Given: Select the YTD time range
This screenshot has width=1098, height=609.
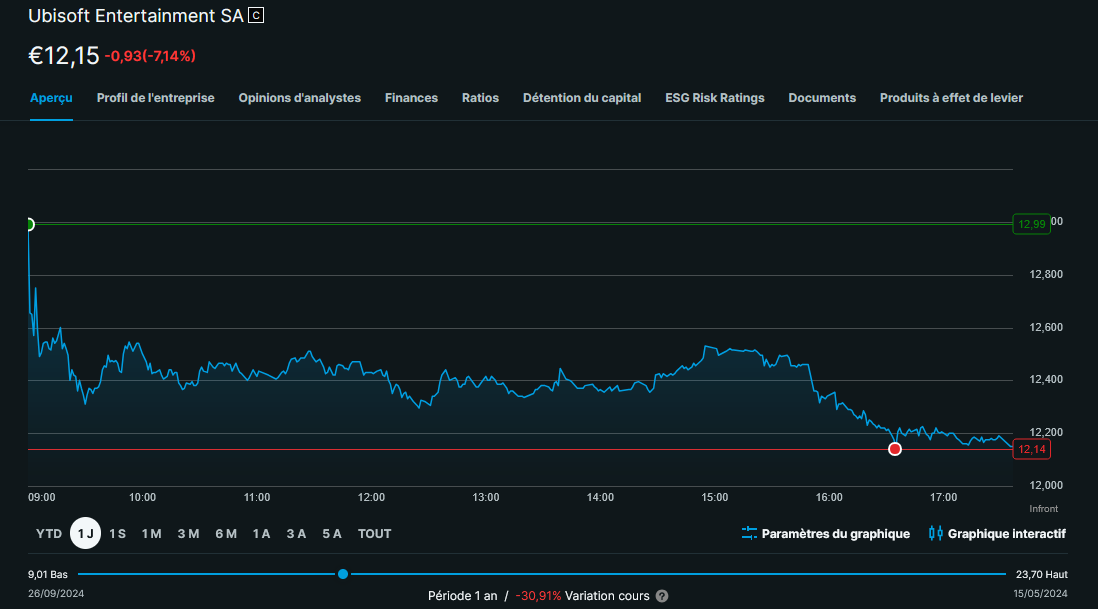Looking at the screenshot, I should [x=49, y=533].
